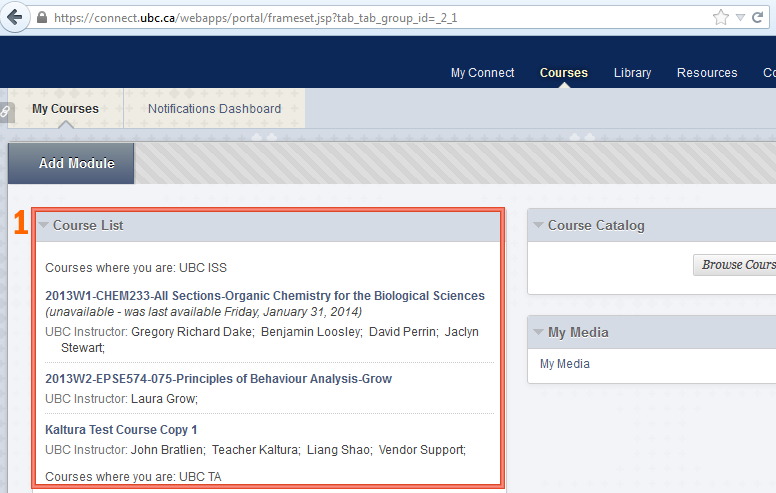The width and height of the screenshot is (776, 493).
Task: Click the link icon beside My Courses
Action: pyautogui.click(x=6, y=111)
